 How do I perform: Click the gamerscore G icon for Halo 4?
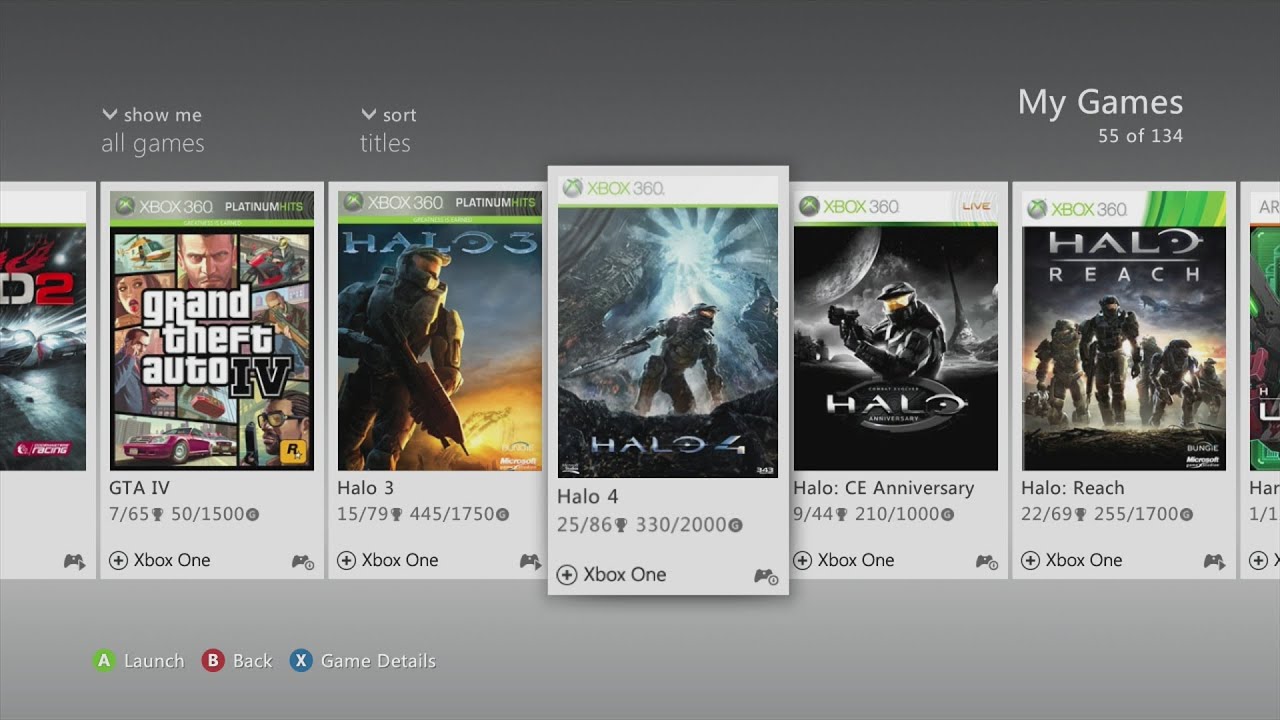click(x=736, y=525)
